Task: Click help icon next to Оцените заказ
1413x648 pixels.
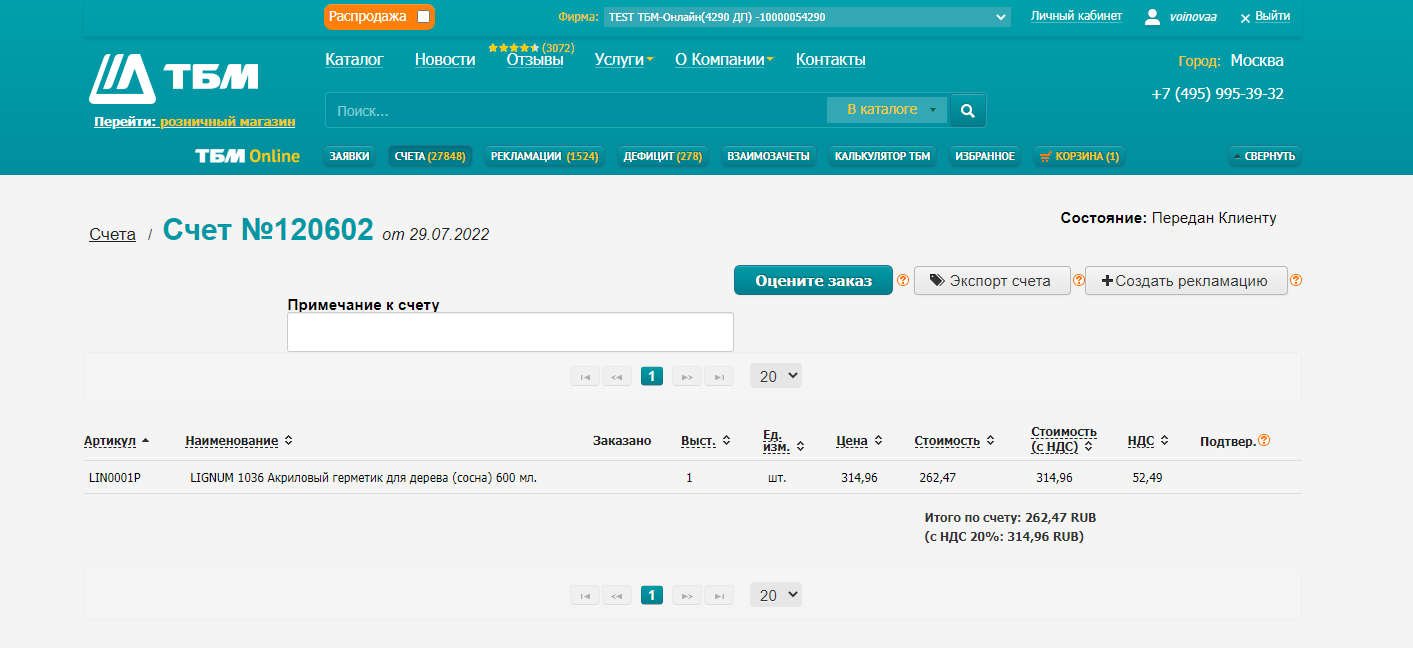Action: pos(903,281)
